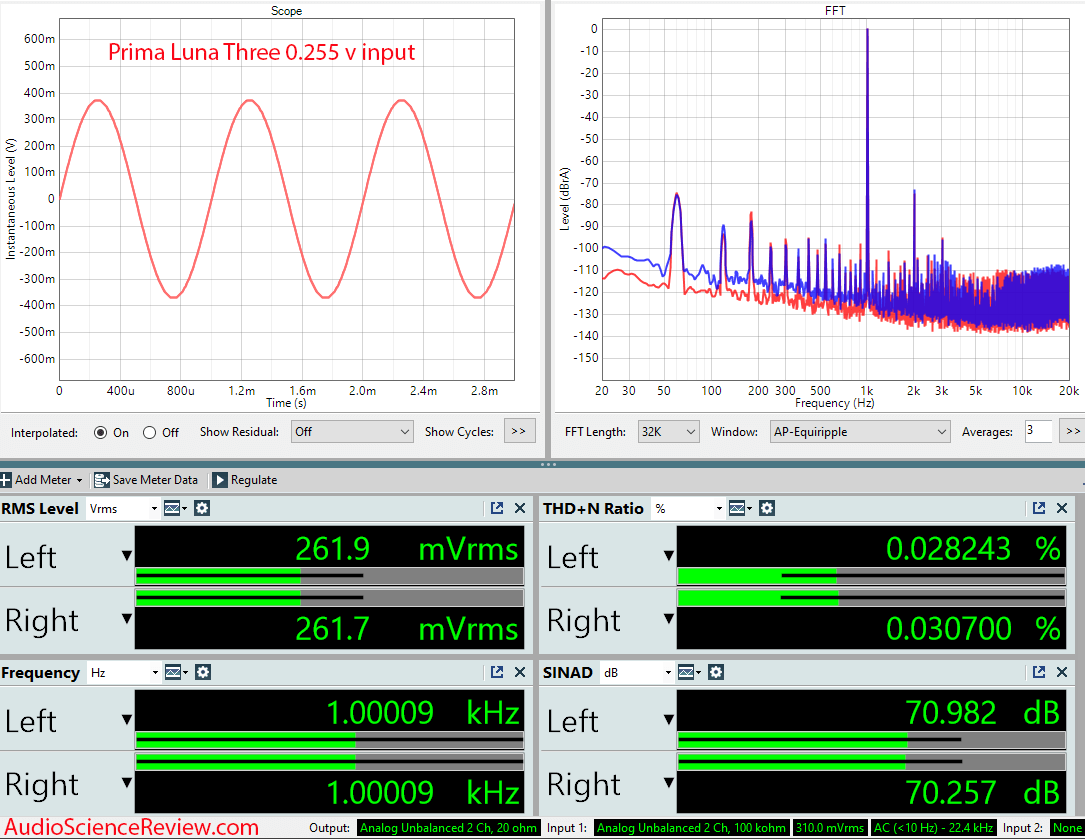
Task: Open FFT Length 32K dropdown
Action: 668,432
